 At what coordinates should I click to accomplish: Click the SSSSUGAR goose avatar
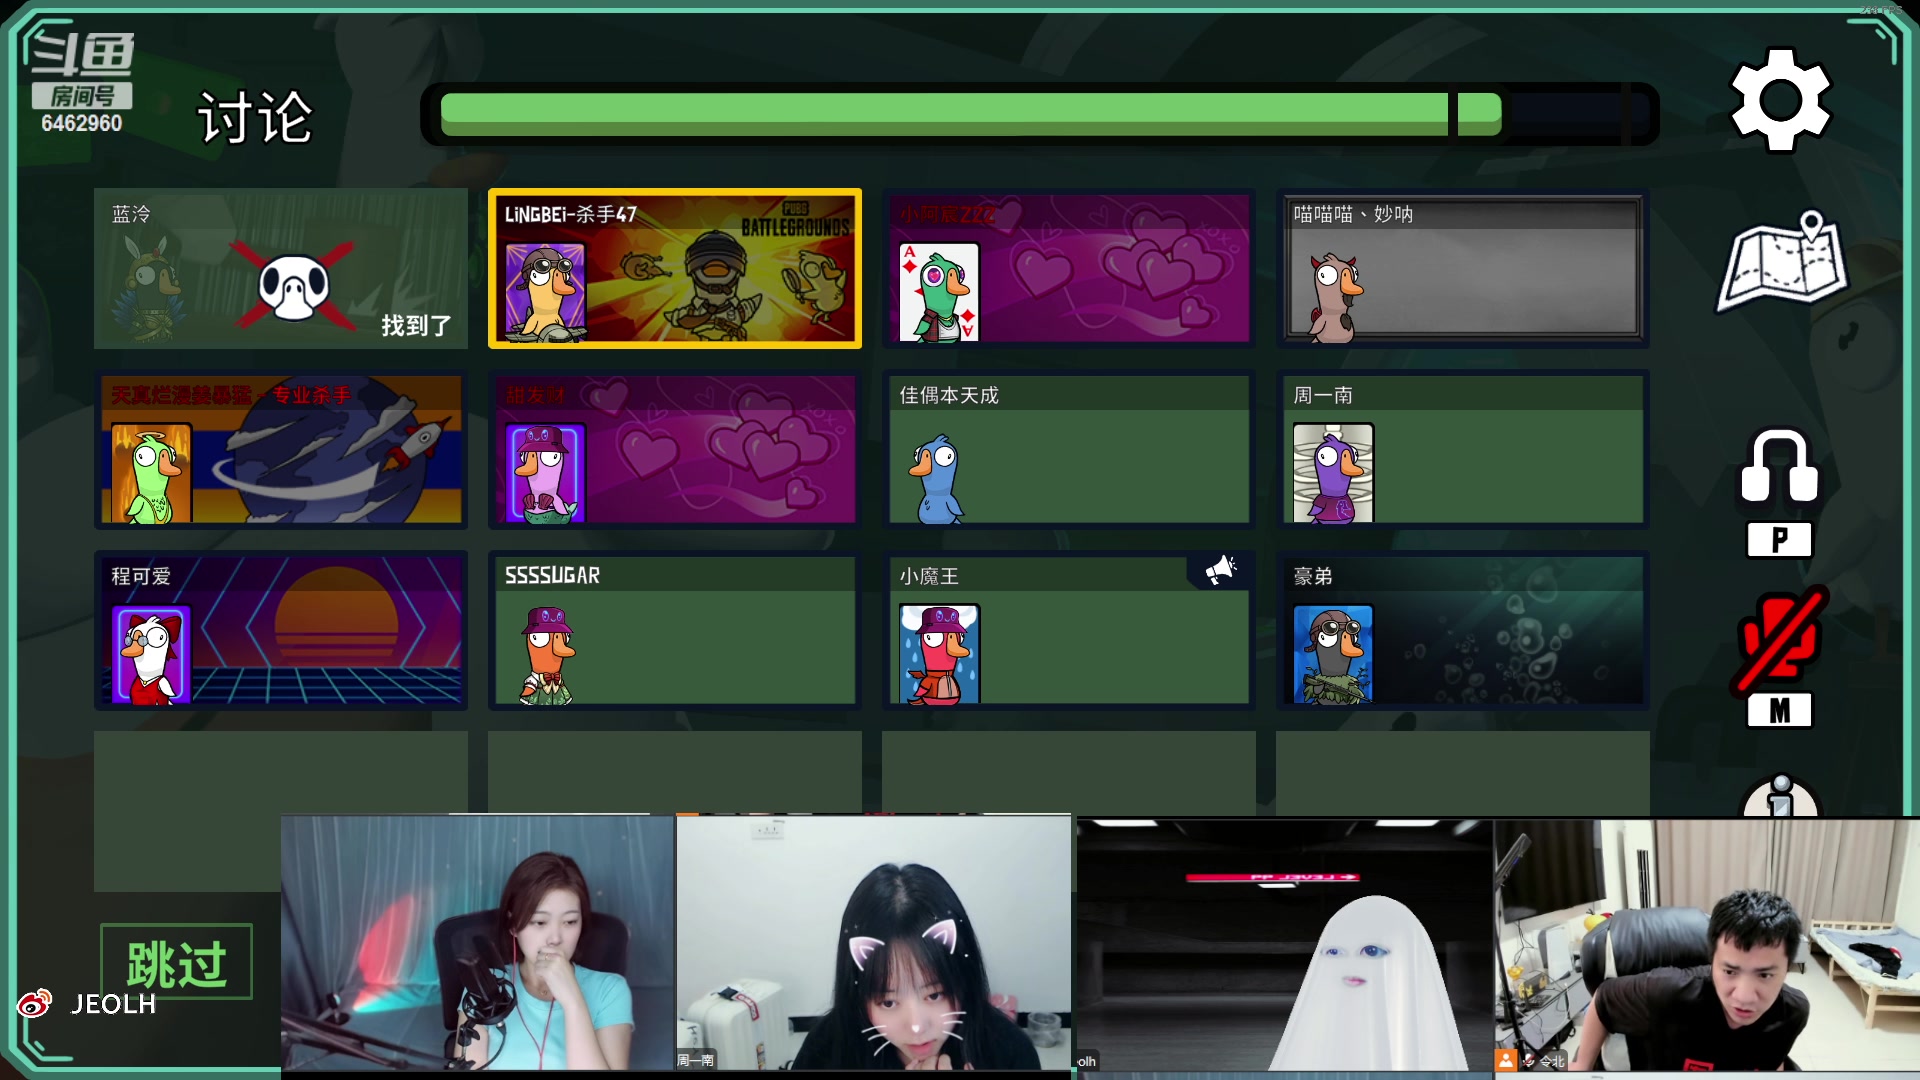(546, 655)
